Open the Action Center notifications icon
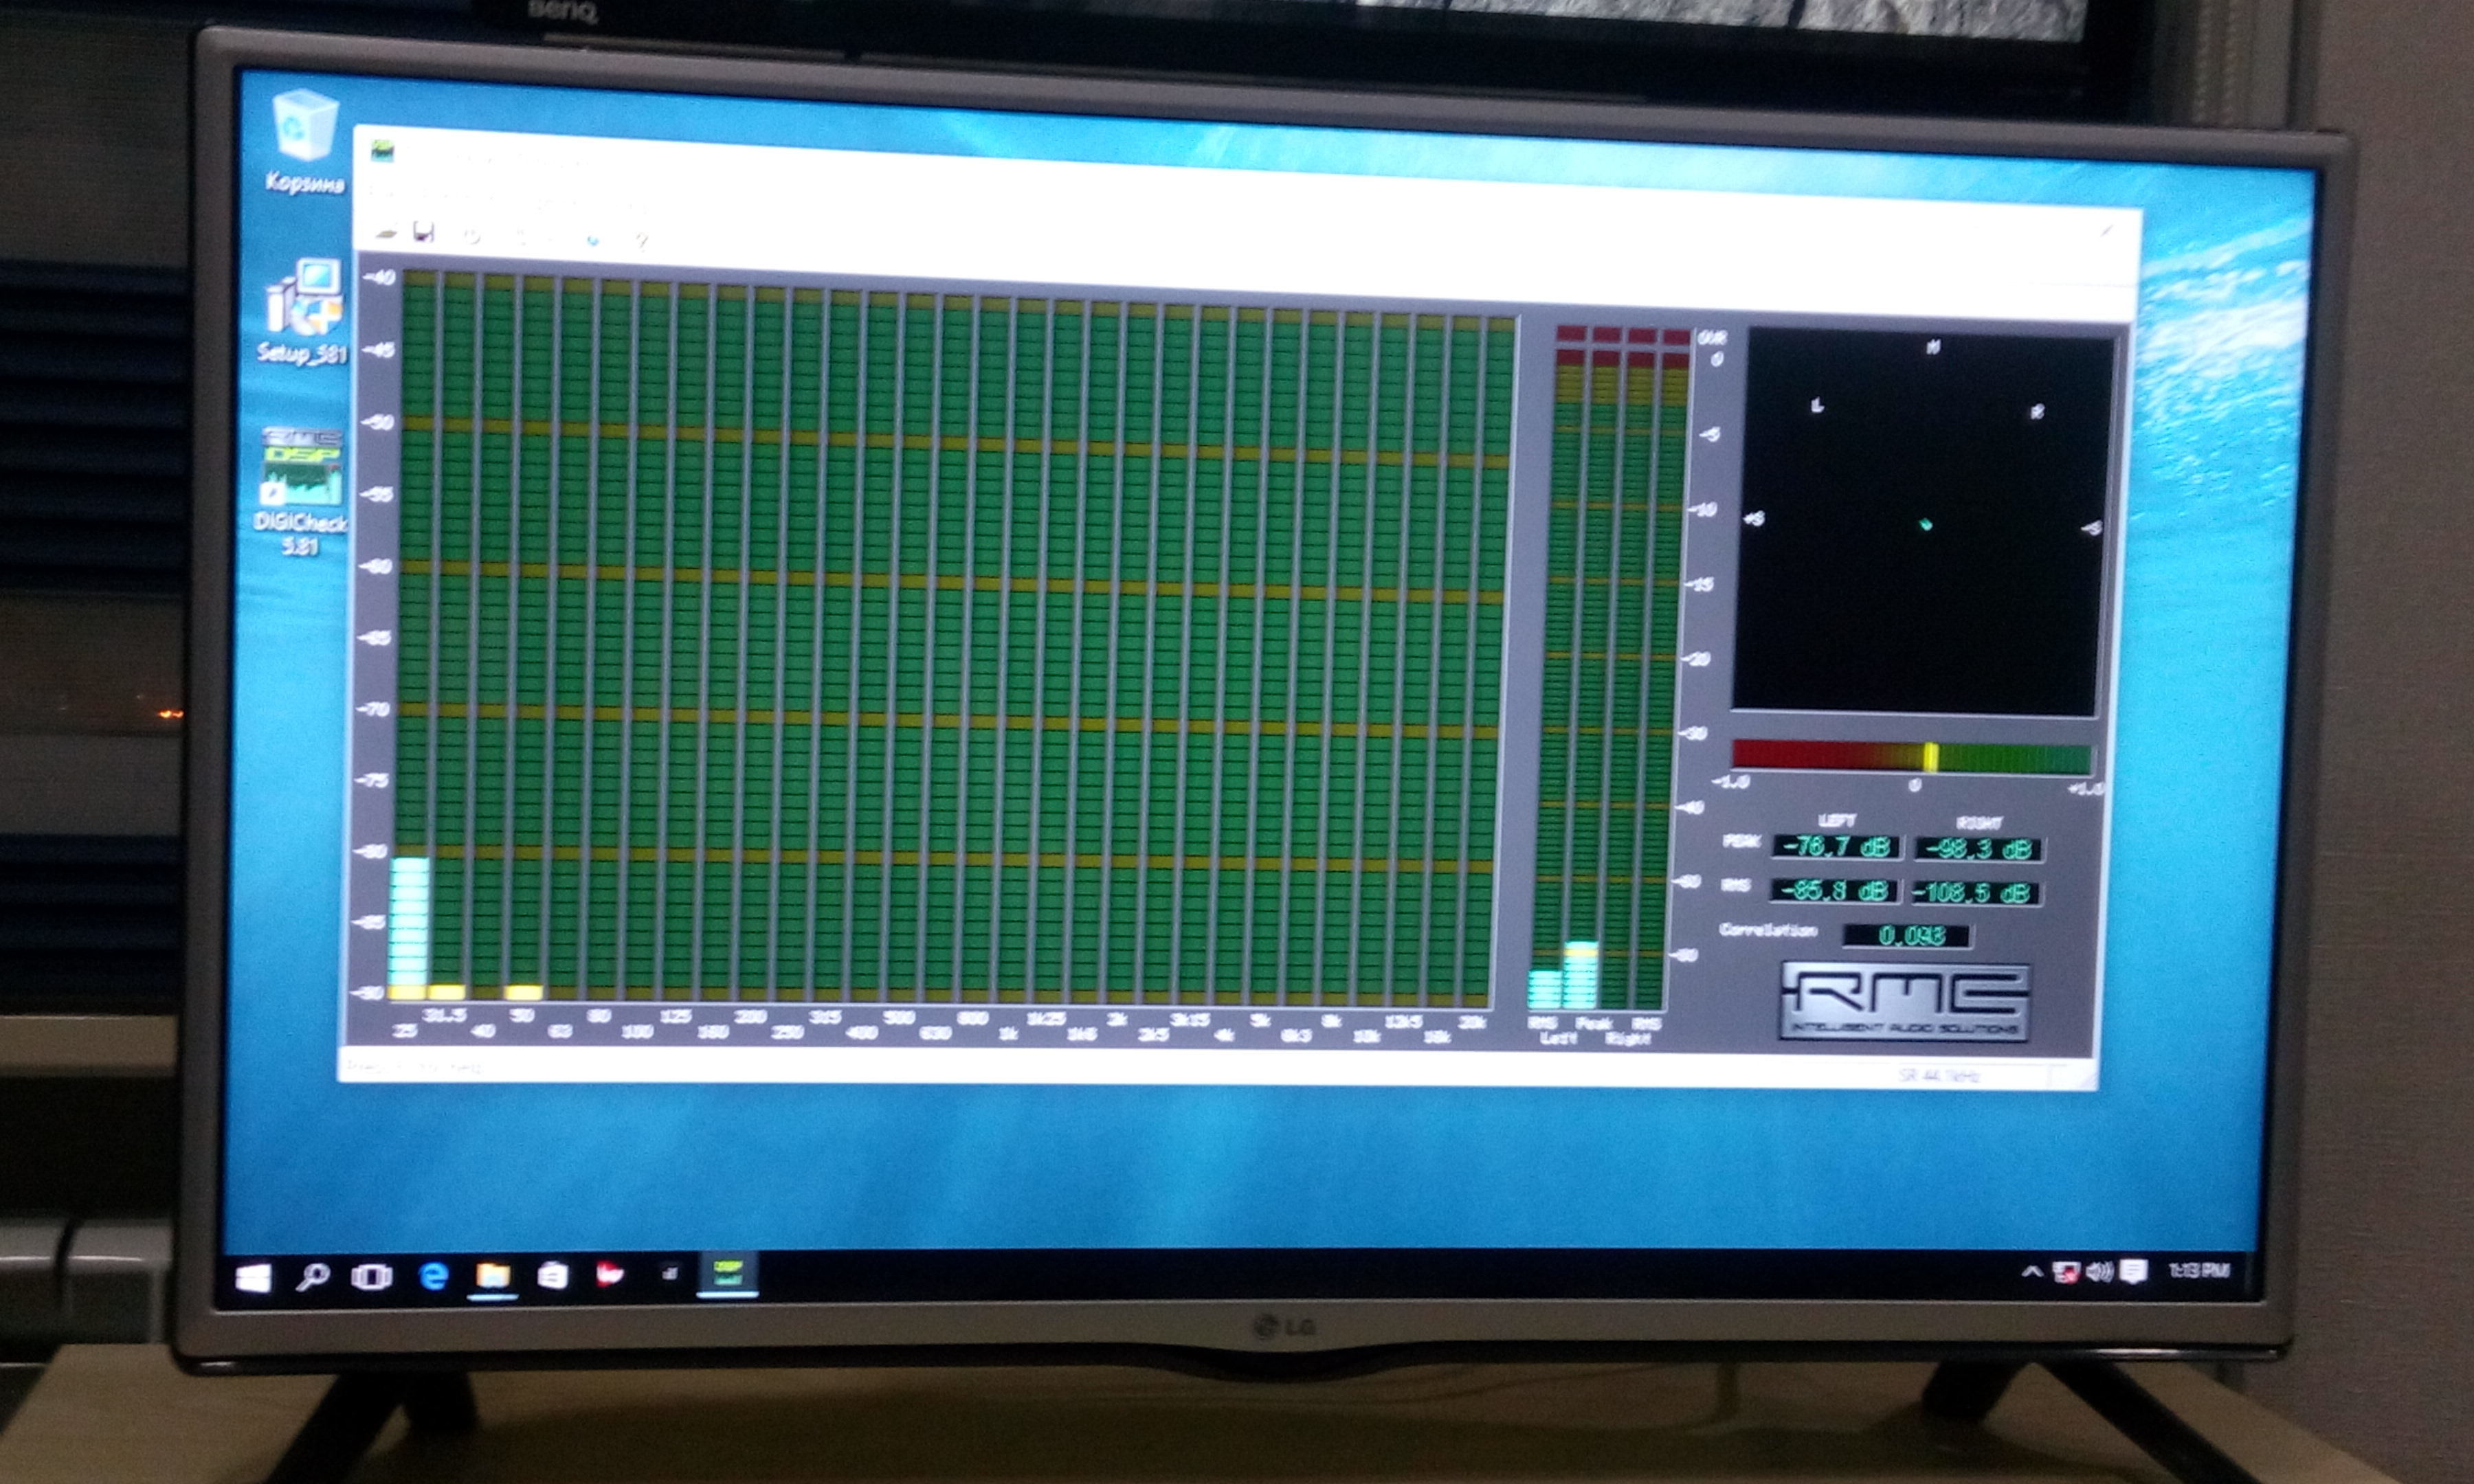The image size is (2474, 1484). point(2133,1271)
